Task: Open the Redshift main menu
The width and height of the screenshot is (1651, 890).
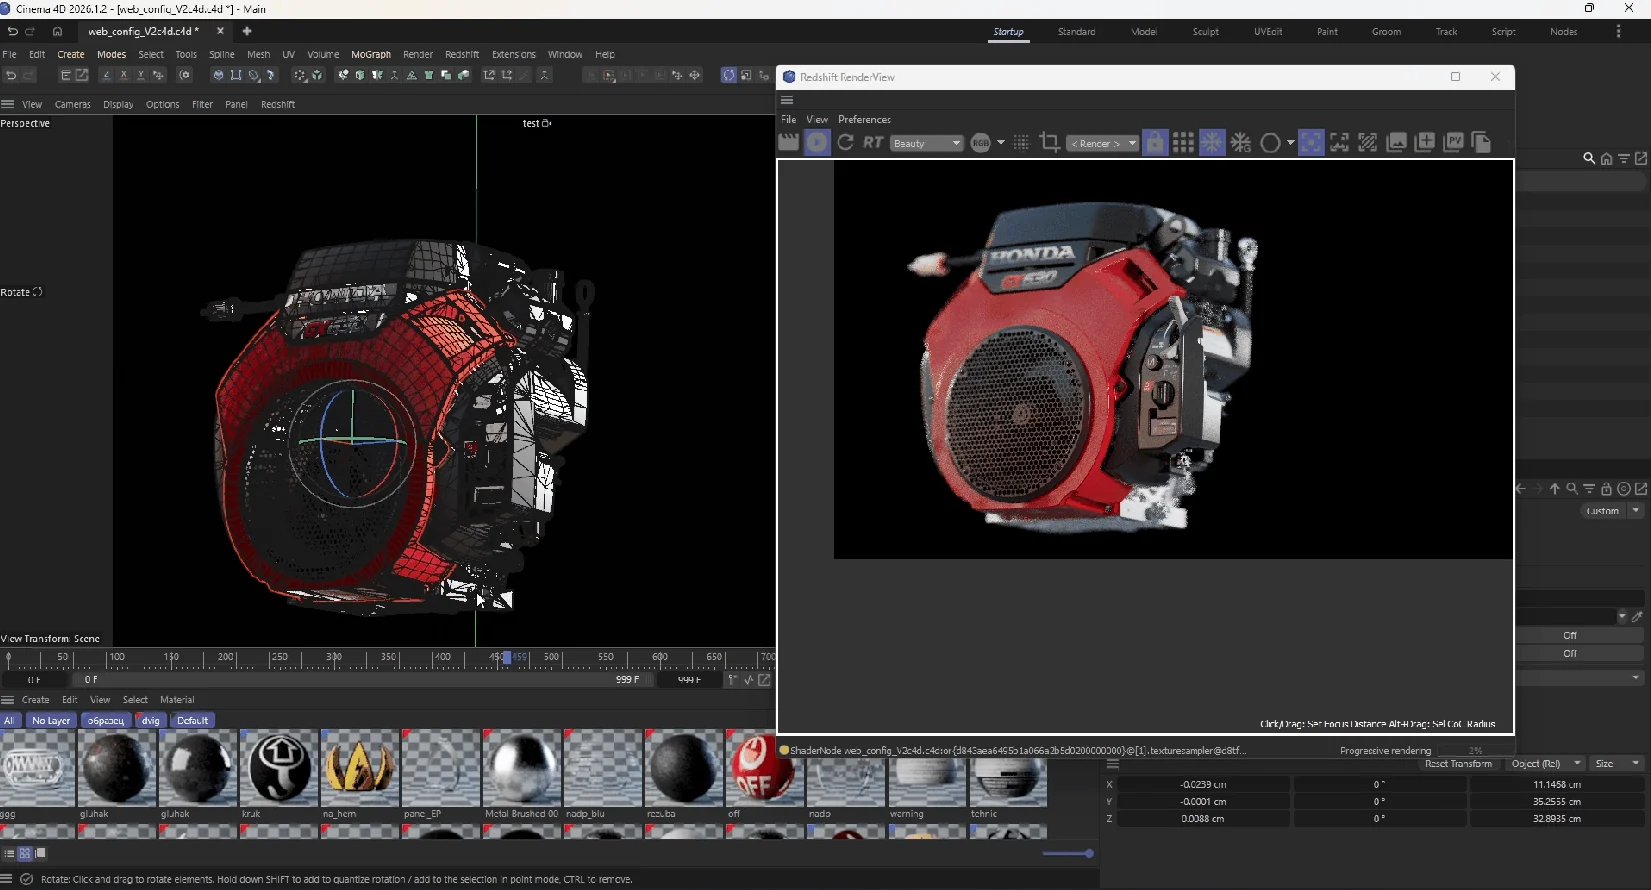Action: pos(462,55)
